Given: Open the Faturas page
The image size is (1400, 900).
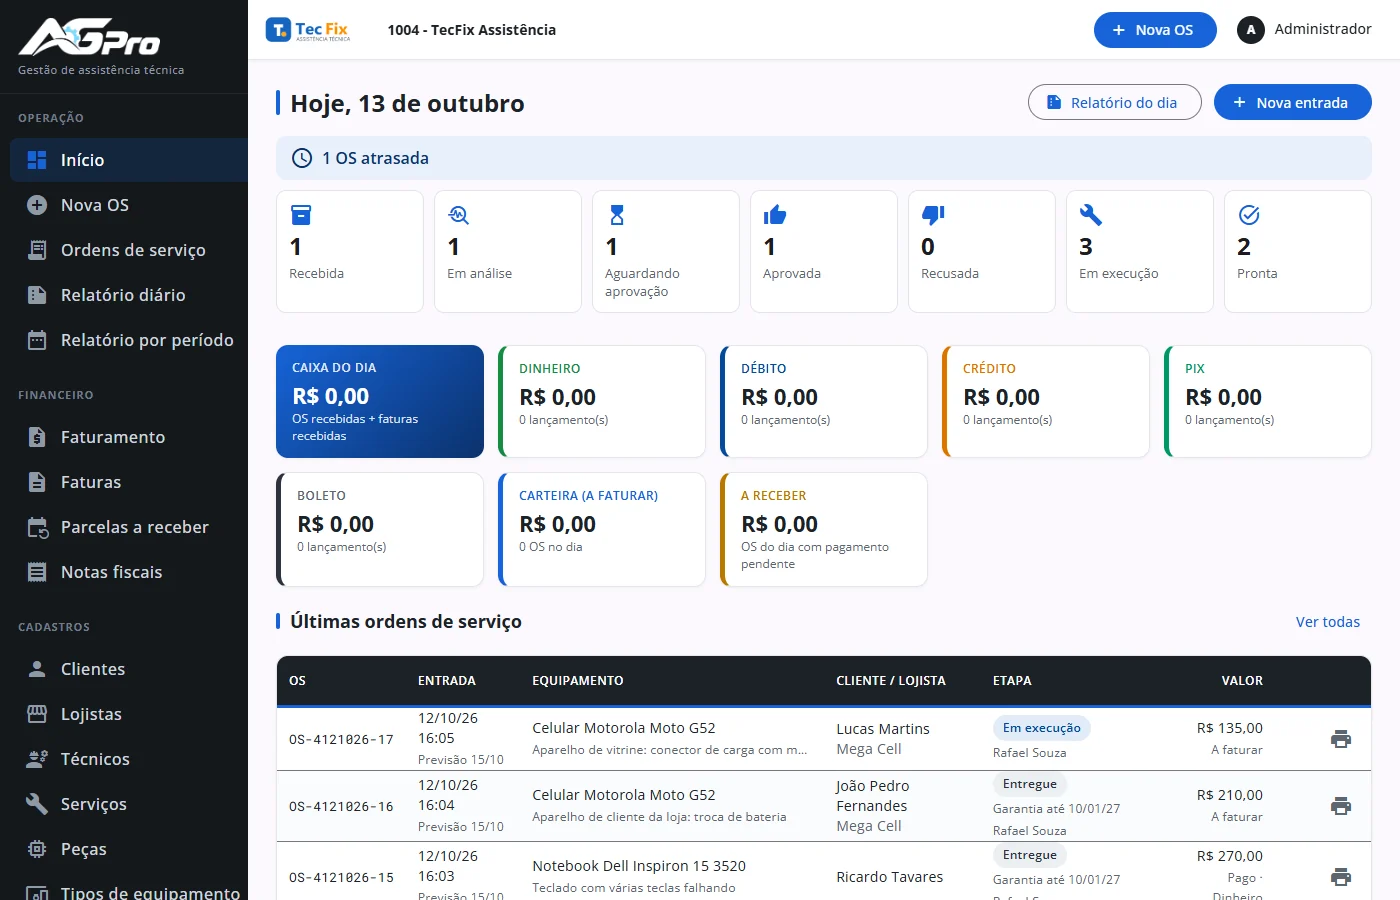Looking at the screenshot, I should click(129, 482).
